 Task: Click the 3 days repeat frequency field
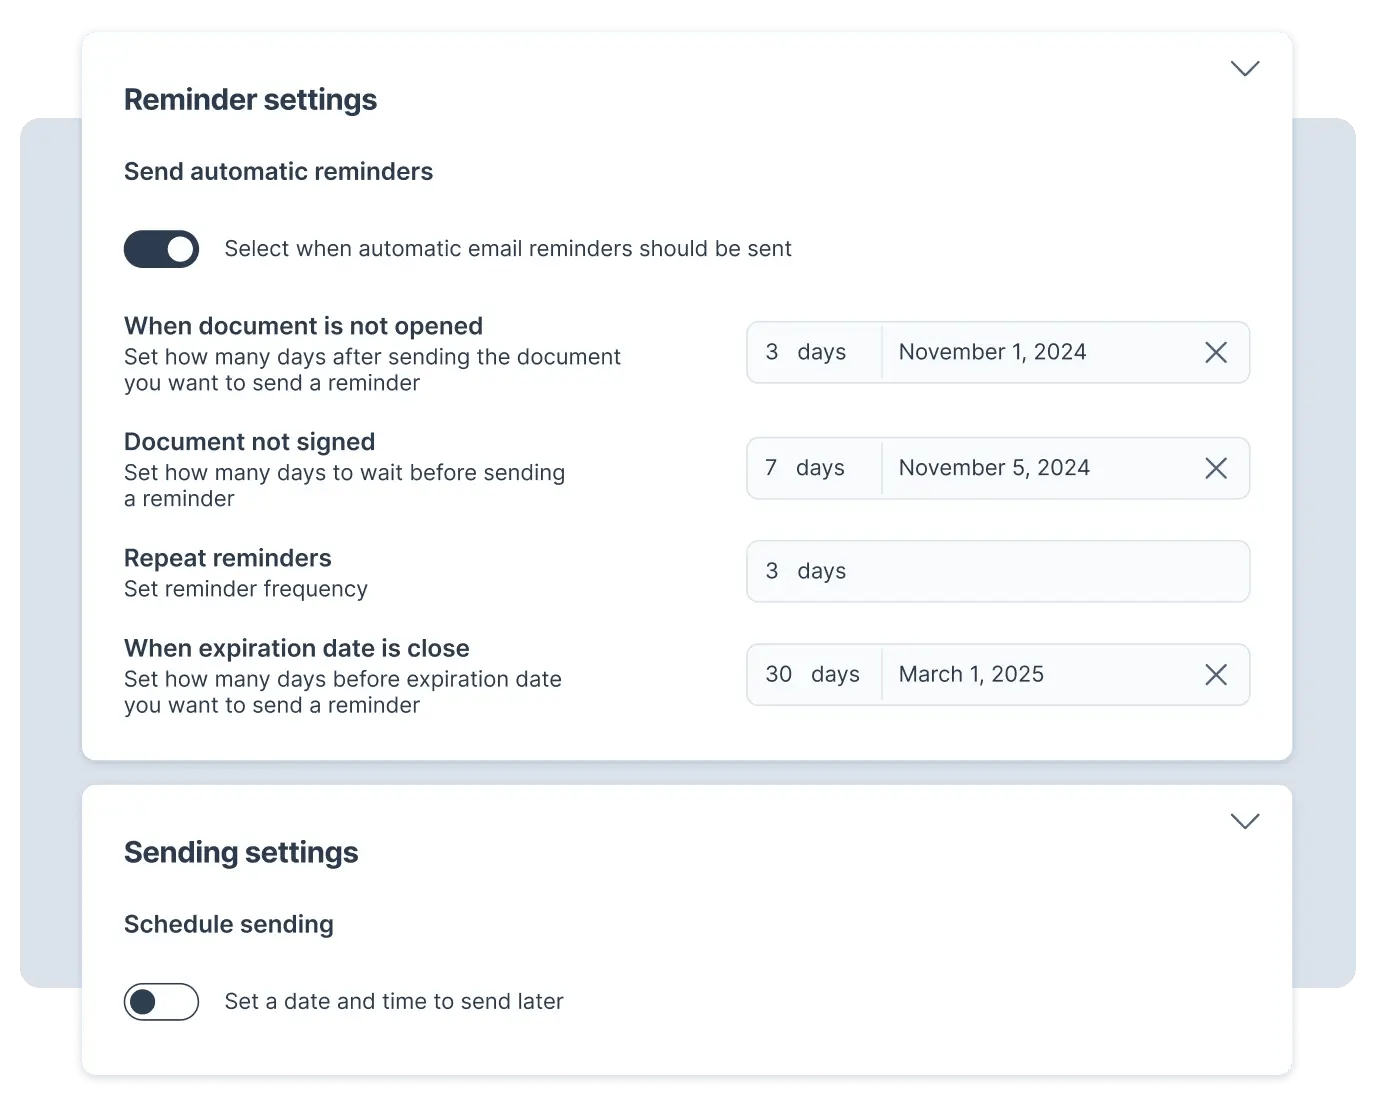click(x=997, y=571)
